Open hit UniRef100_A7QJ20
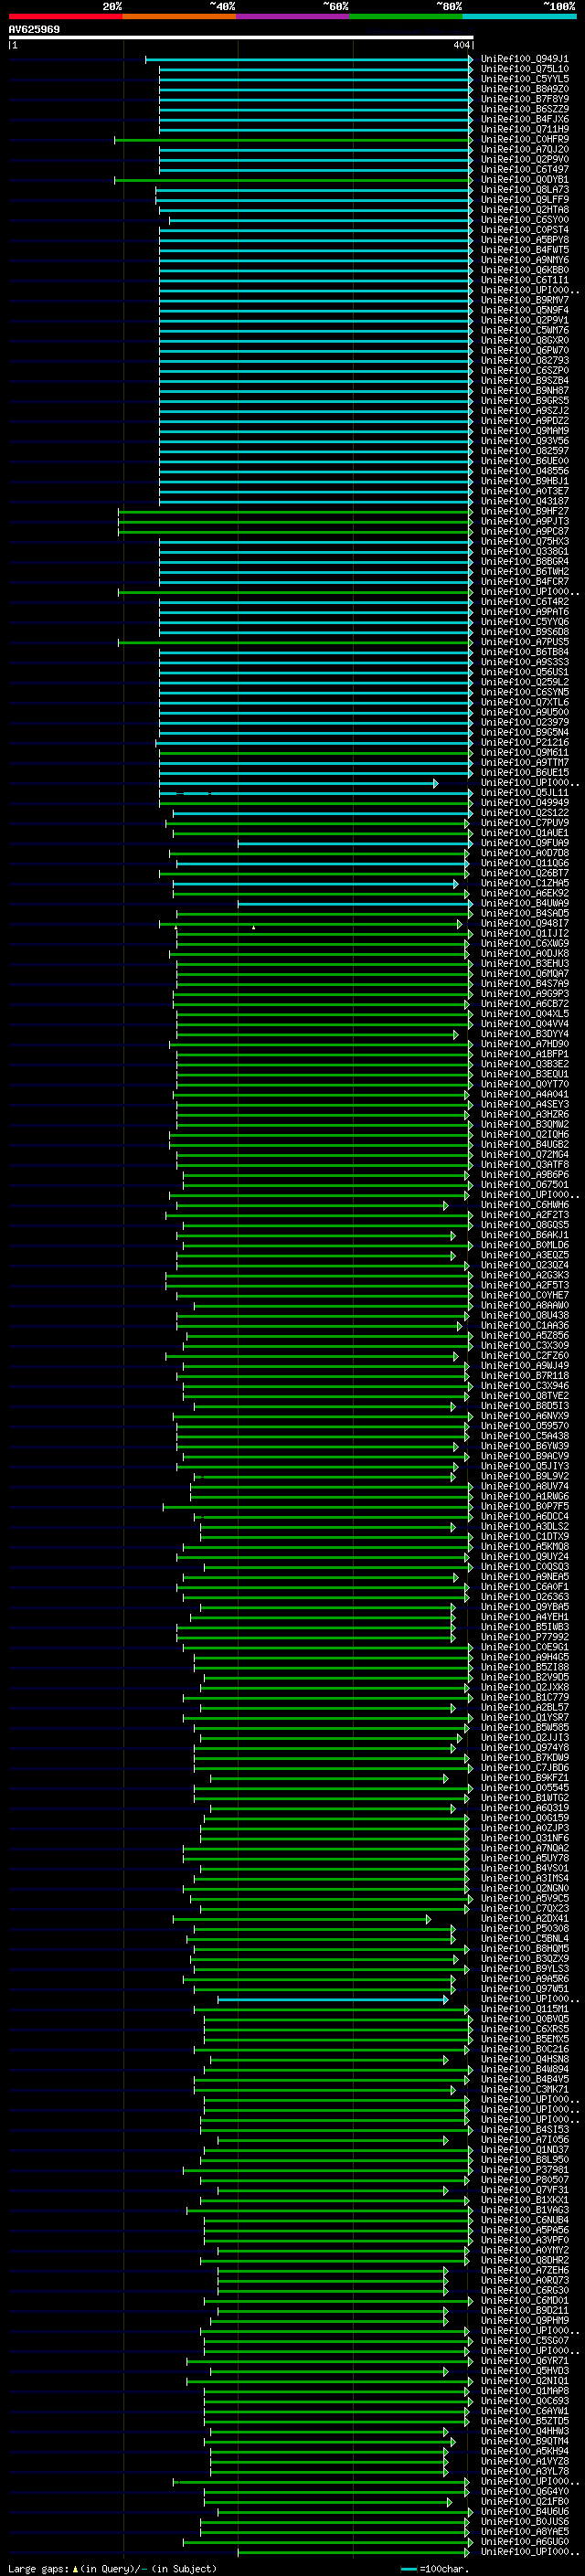 click(524, 150)
